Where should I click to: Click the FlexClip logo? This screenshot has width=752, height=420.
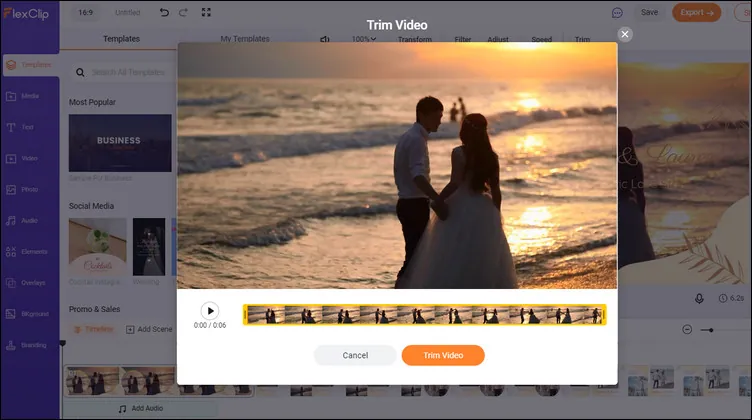(x=26, y=13)
